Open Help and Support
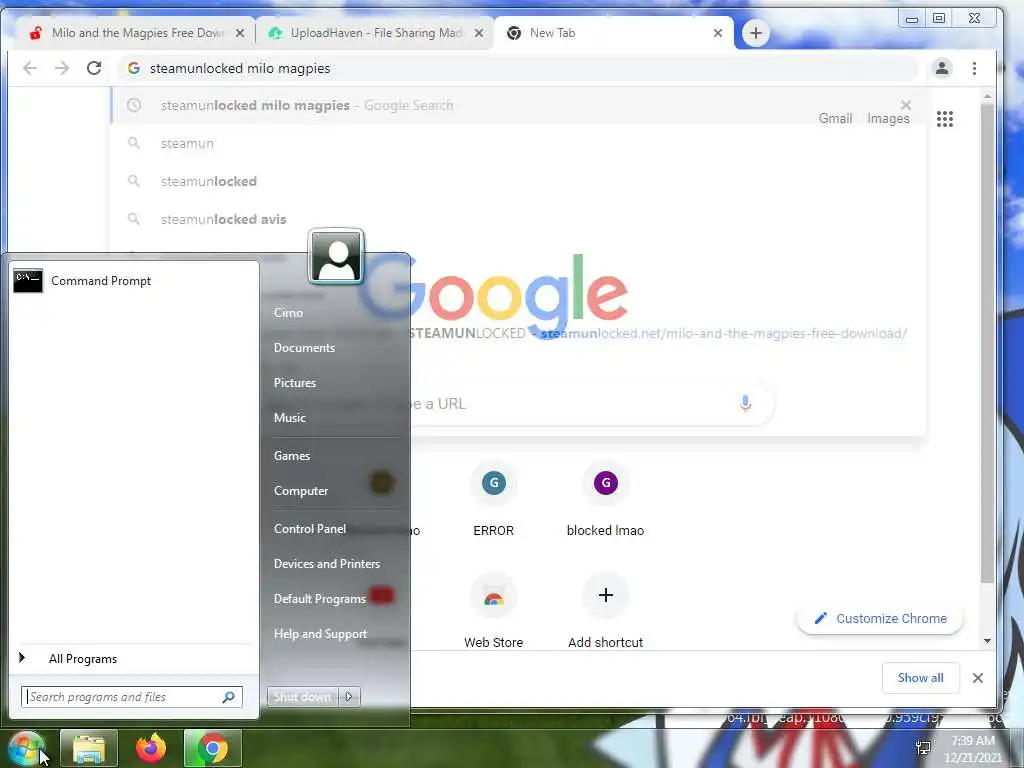The image size is (1024, 768). coord(320,634)
